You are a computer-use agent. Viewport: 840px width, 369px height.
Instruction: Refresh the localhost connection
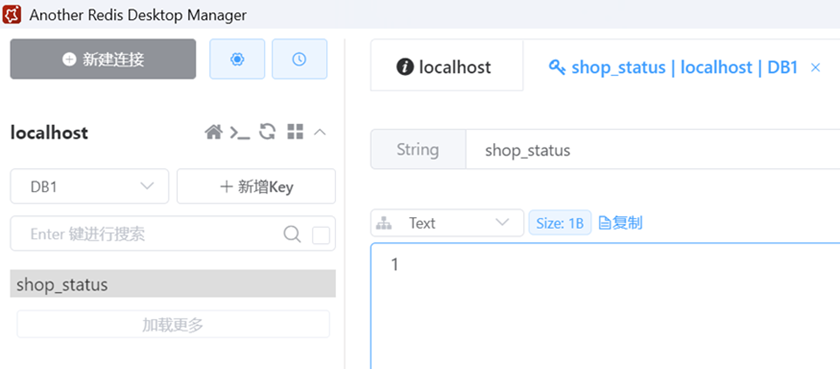coord(267,132)
